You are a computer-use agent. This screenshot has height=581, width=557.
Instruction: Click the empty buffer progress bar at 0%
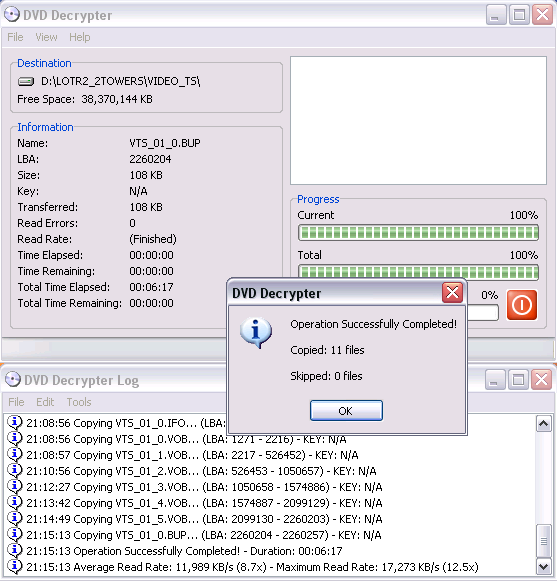point(483,313)
